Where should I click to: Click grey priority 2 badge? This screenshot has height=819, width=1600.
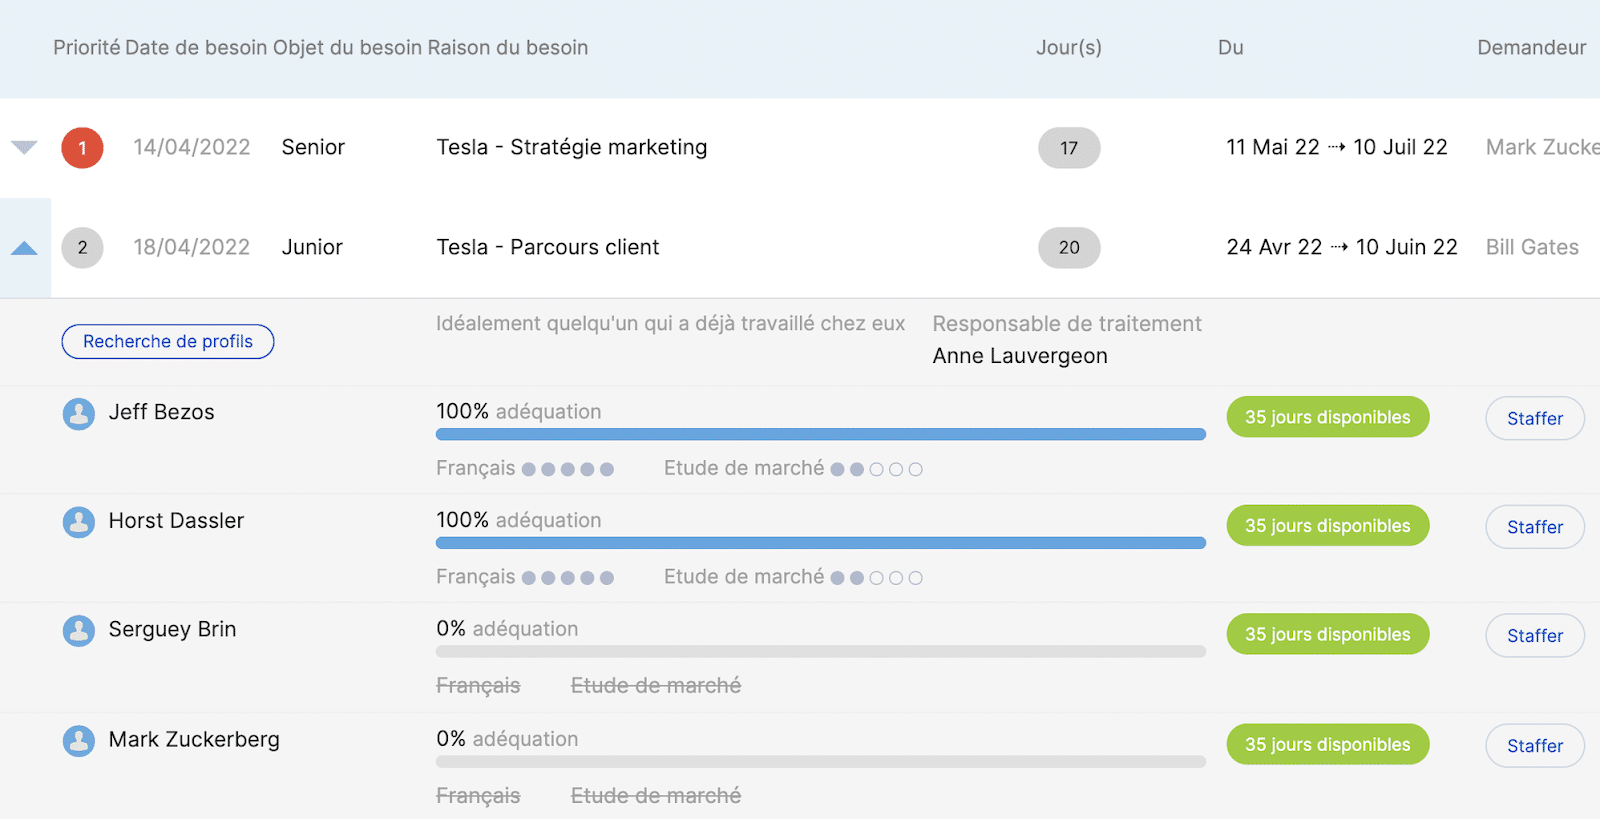tap(82, 248)
